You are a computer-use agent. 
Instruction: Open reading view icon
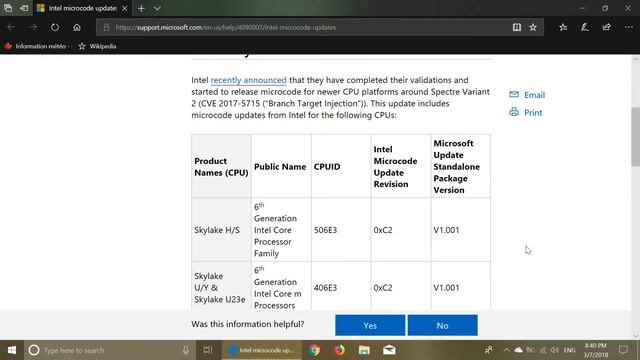(517, 27)
